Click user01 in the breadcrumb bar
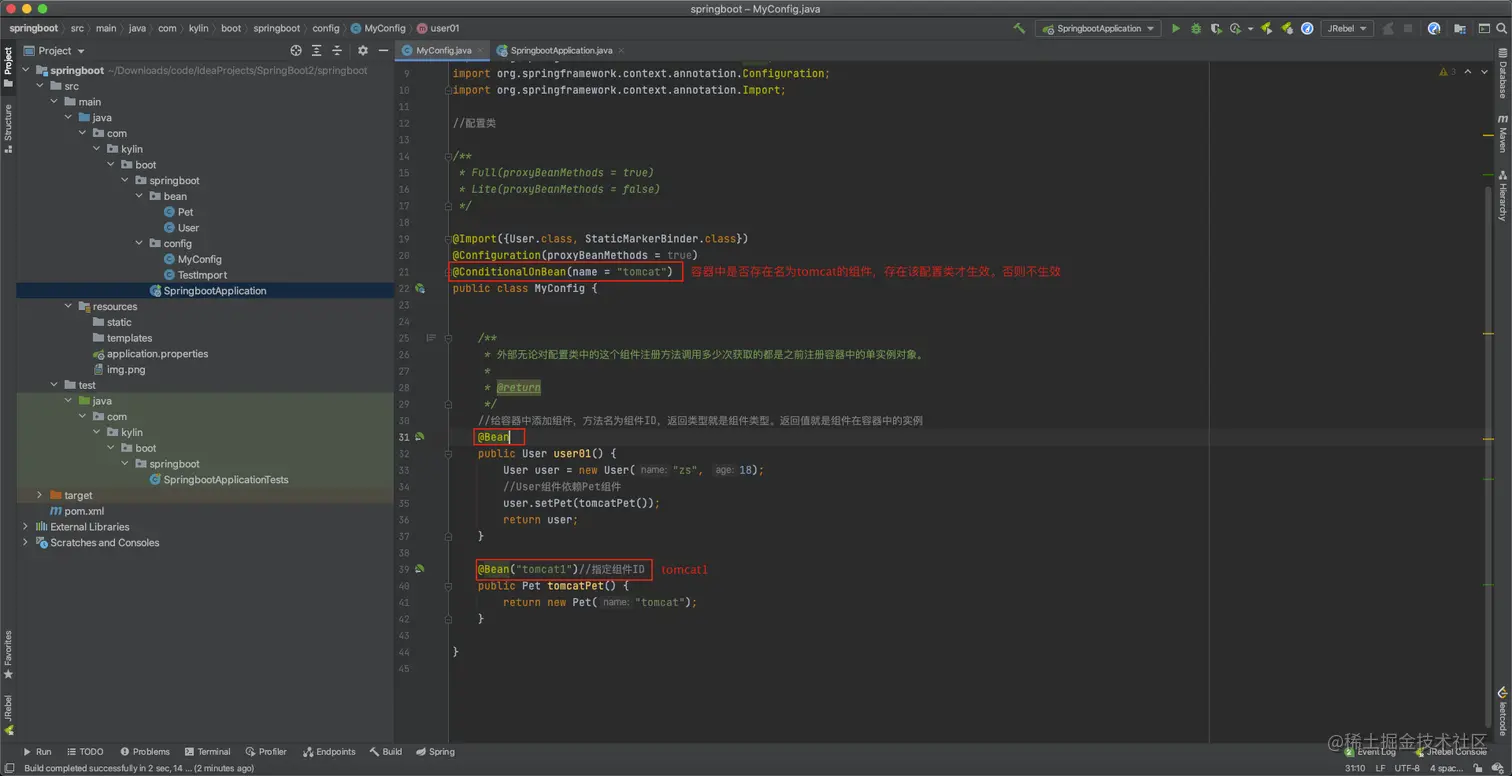The image size is (1512, 776). tap(438, 28)
